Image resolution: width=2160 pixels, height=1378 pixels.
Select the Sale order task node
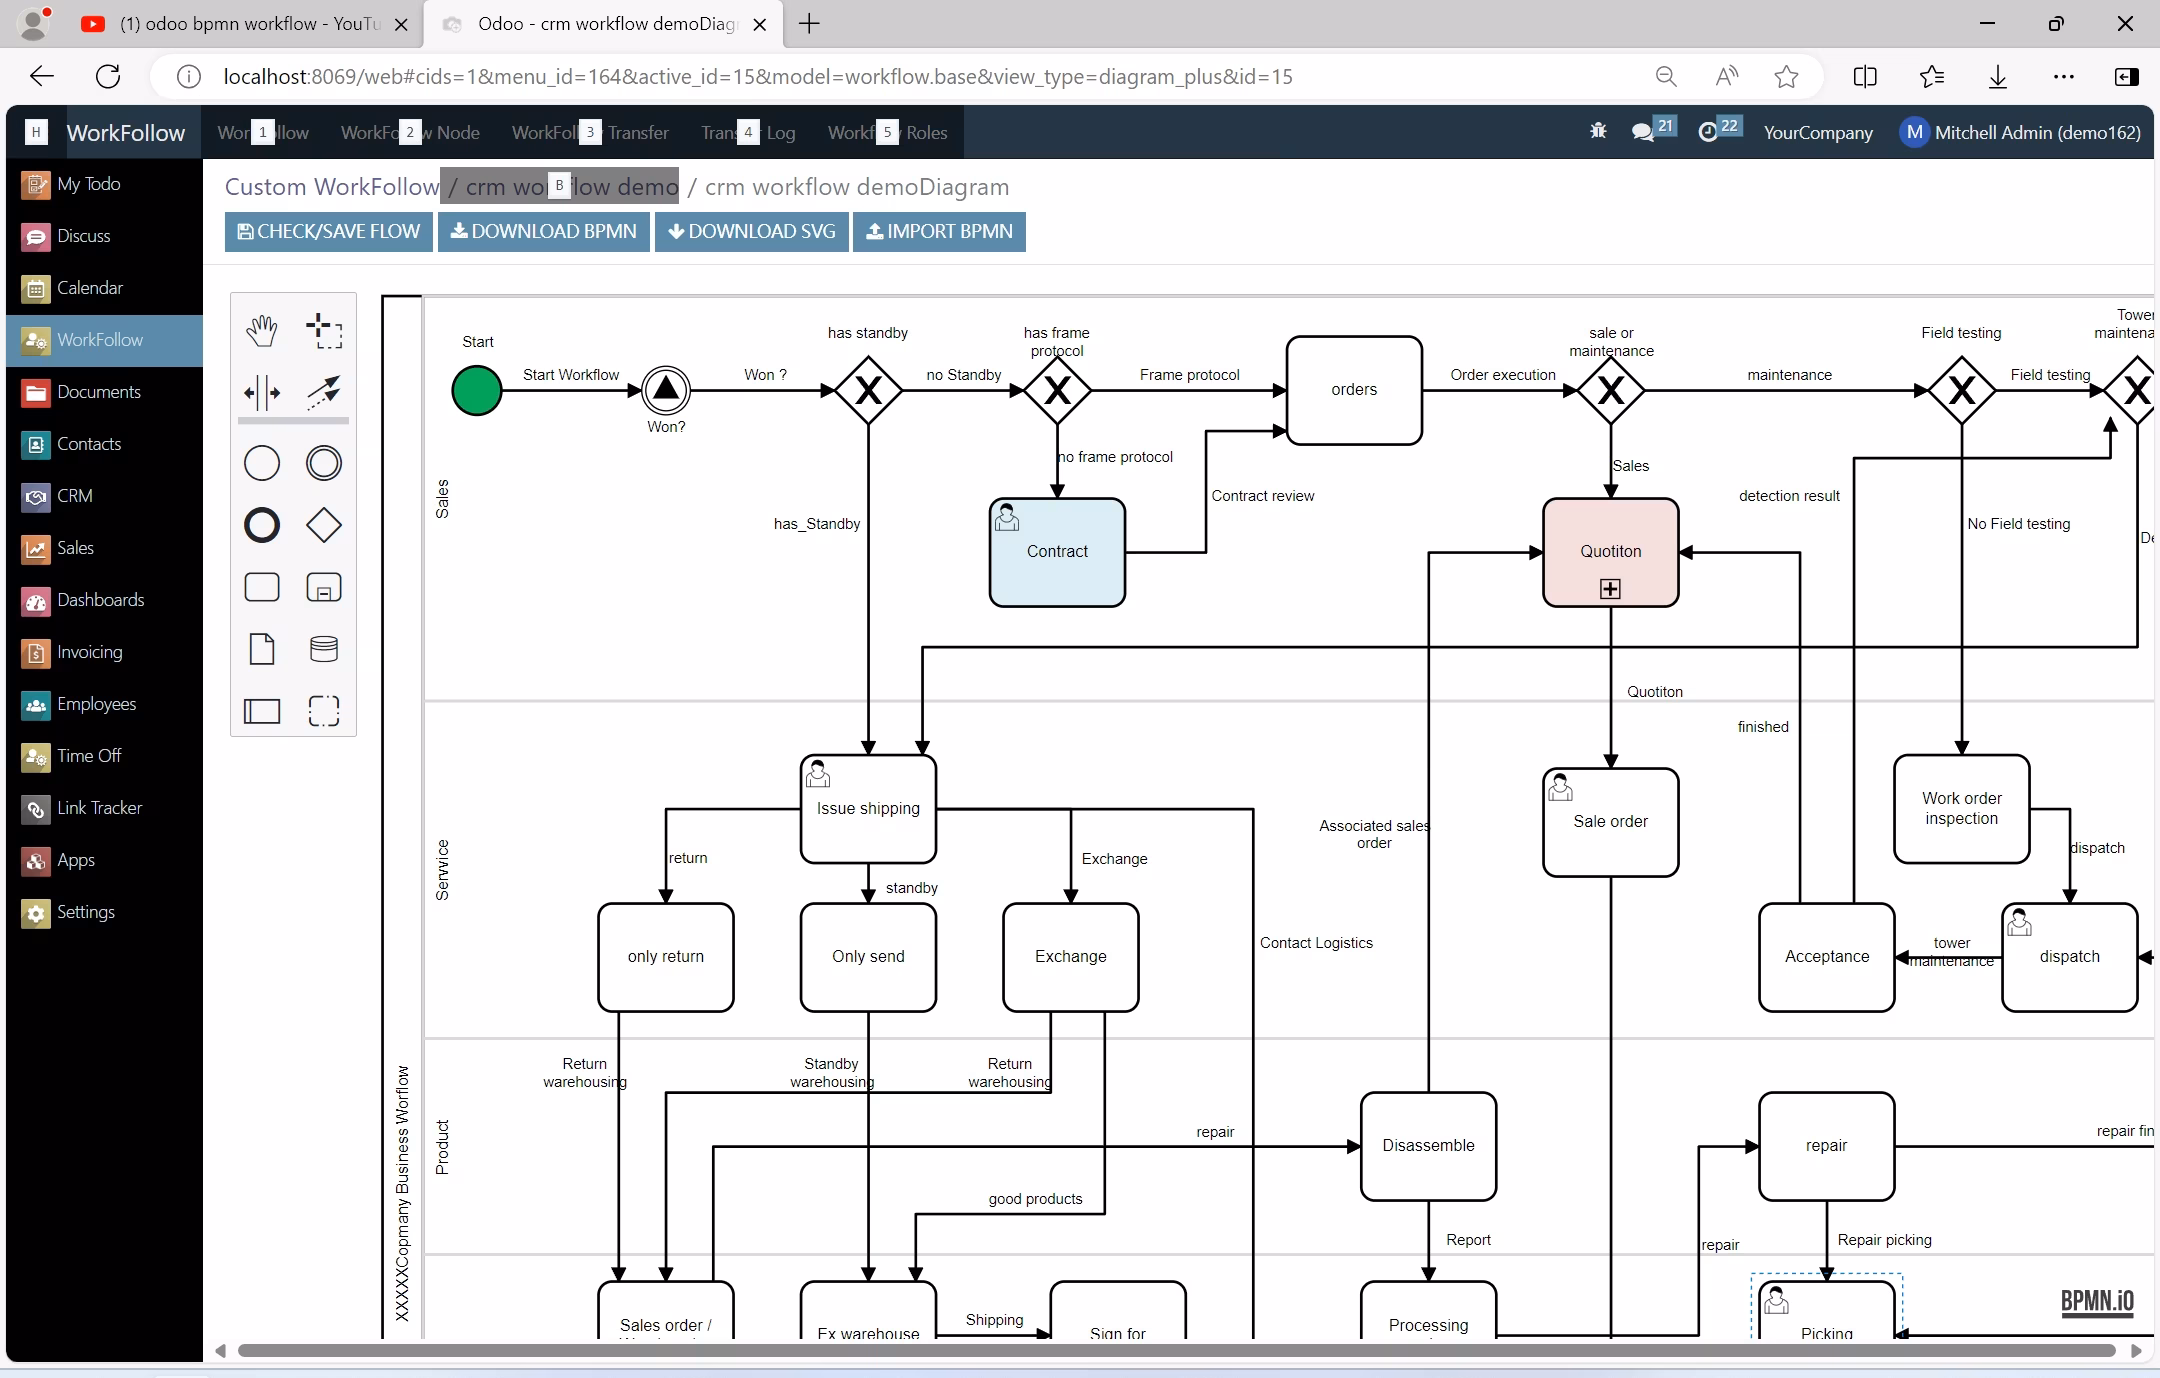tap(1610, 822)
